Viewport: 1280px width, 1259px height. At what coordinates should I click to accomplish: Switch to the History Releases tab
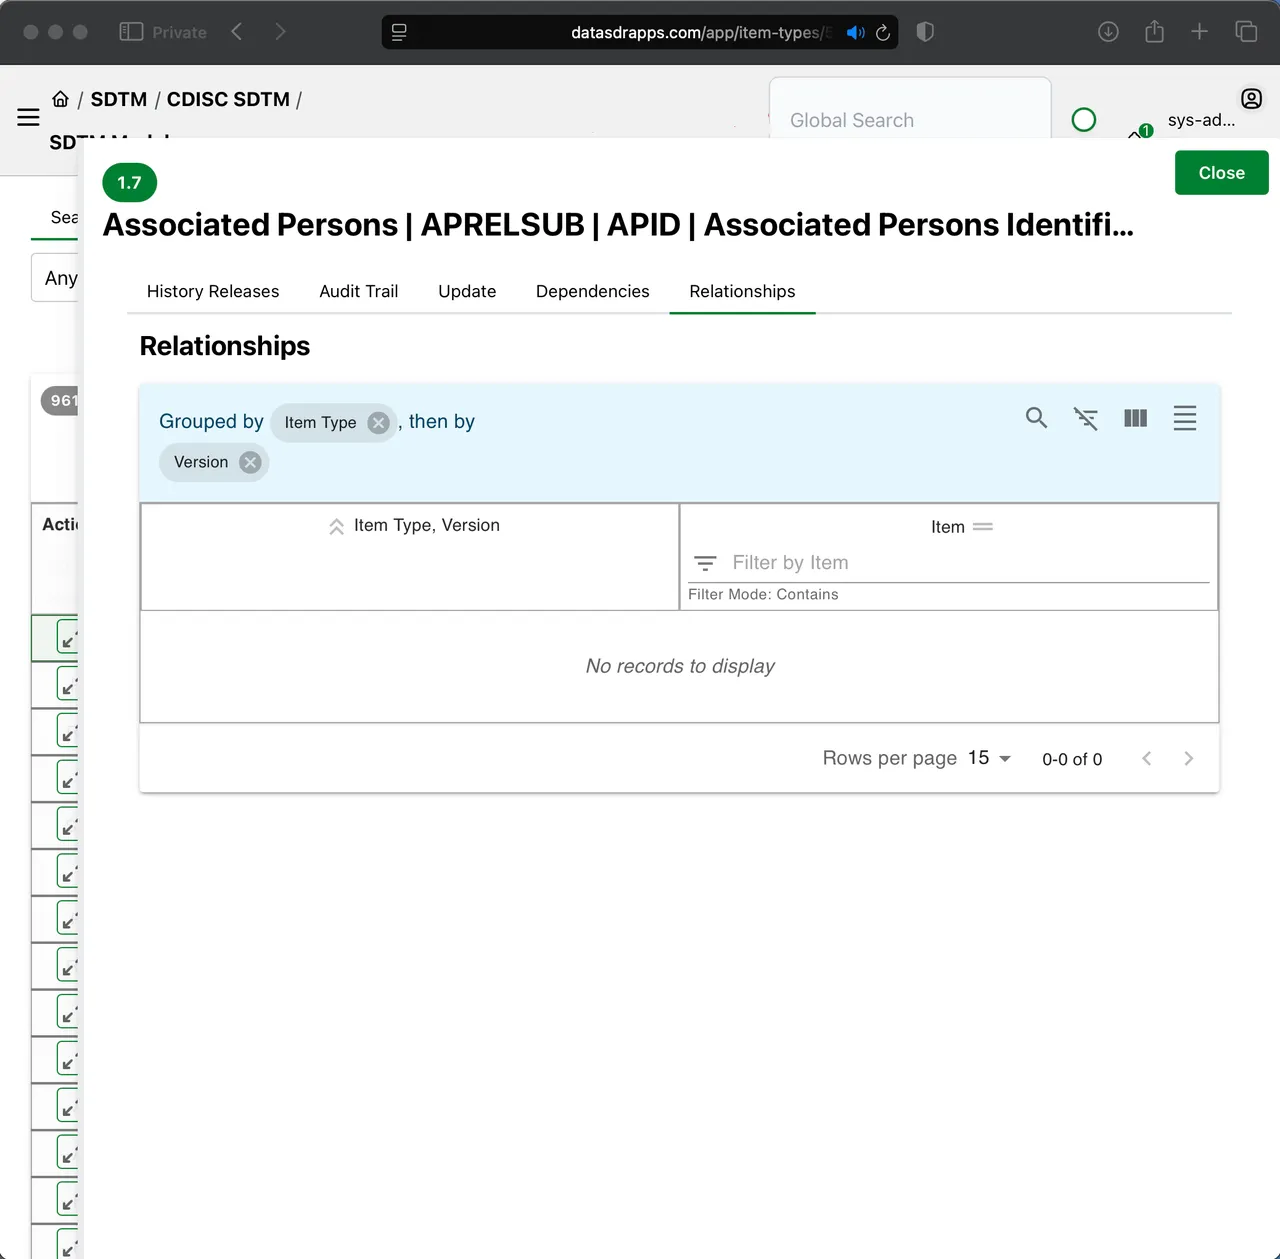213,291
